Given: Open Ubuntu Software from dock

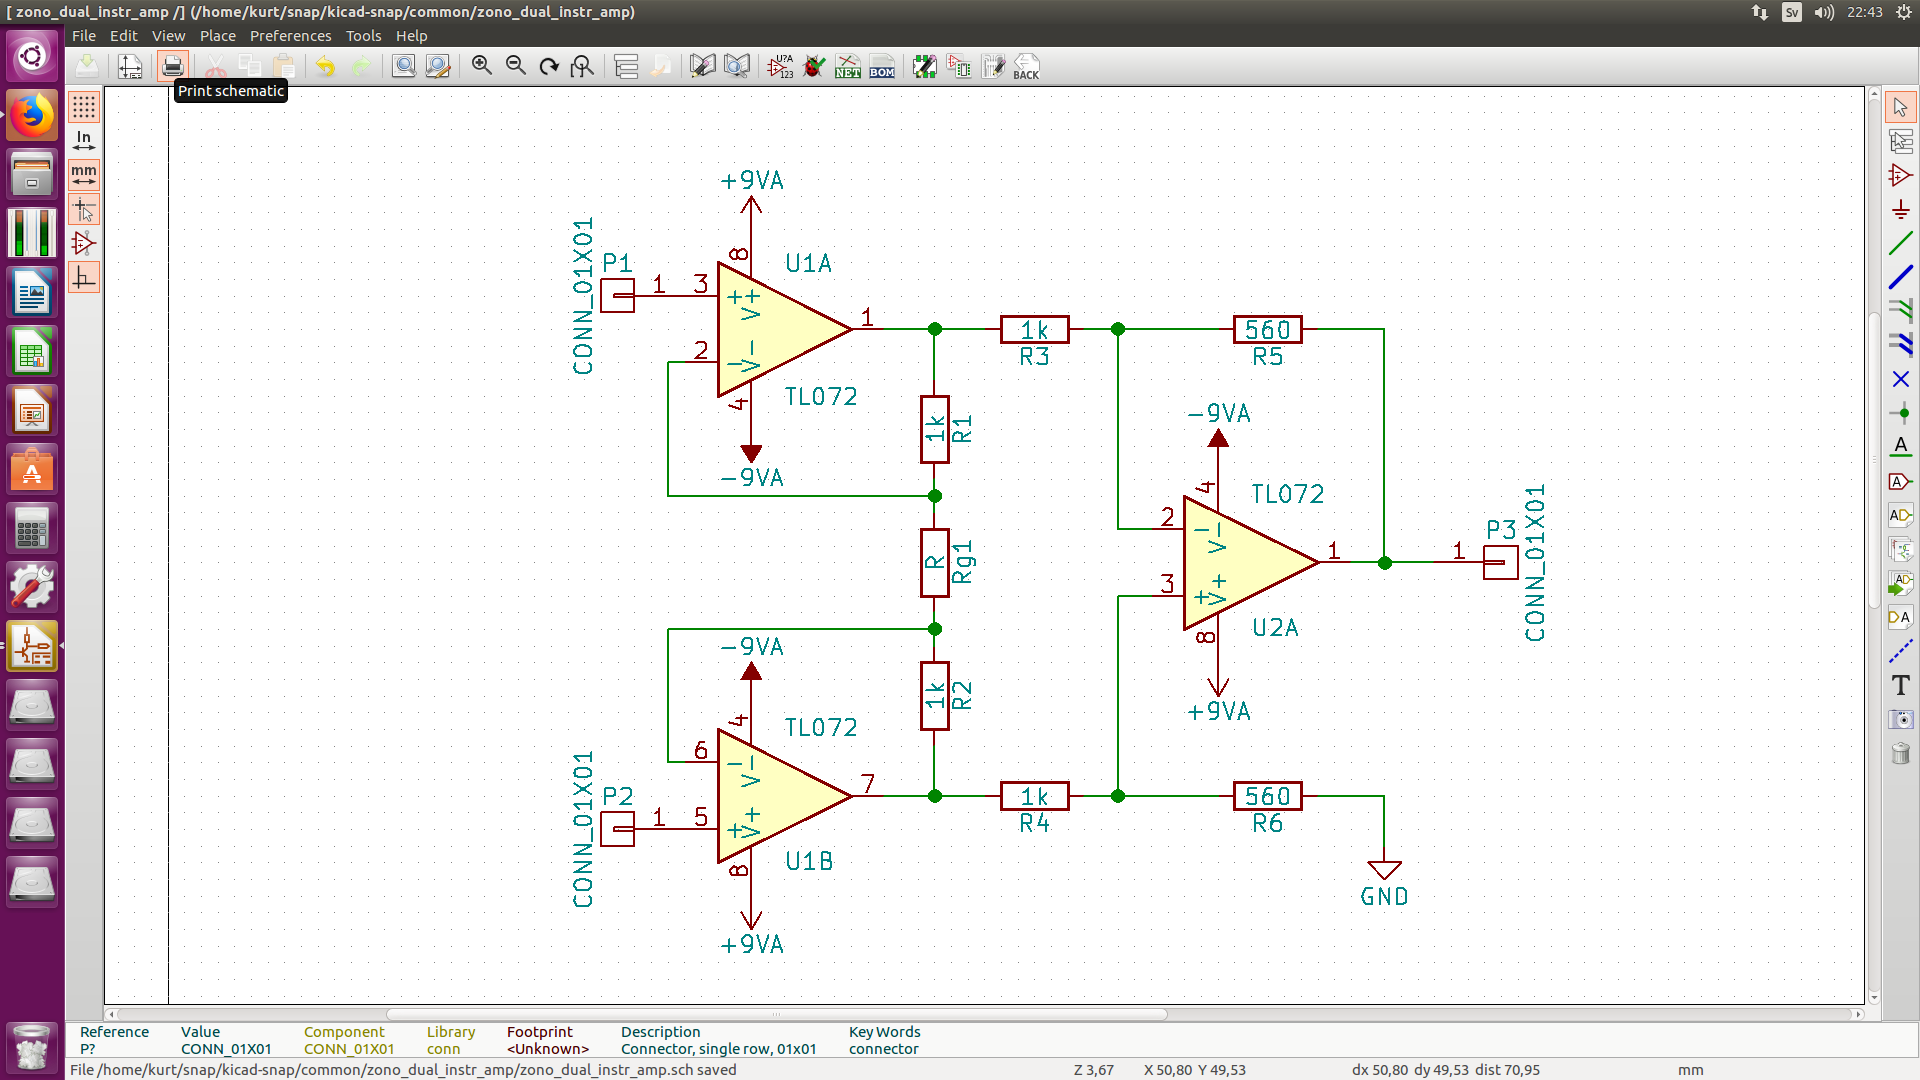Looking at the screenshot, I should [32, 470].
